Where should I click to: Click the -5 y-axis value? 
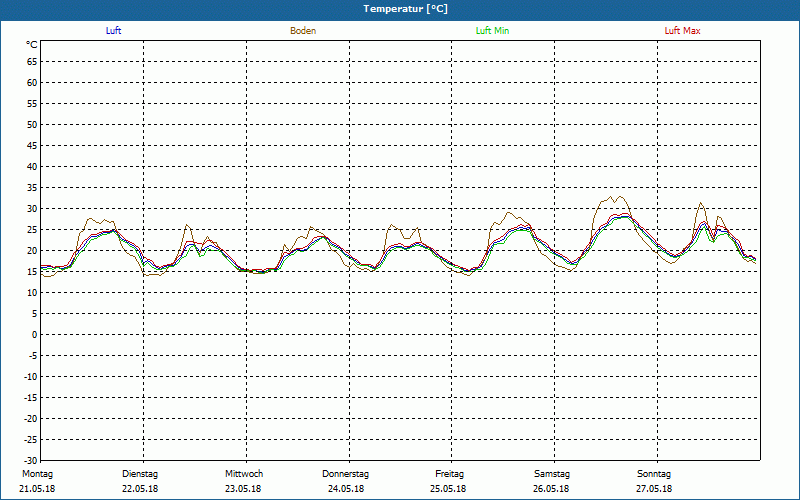click(x=33, y=356)
